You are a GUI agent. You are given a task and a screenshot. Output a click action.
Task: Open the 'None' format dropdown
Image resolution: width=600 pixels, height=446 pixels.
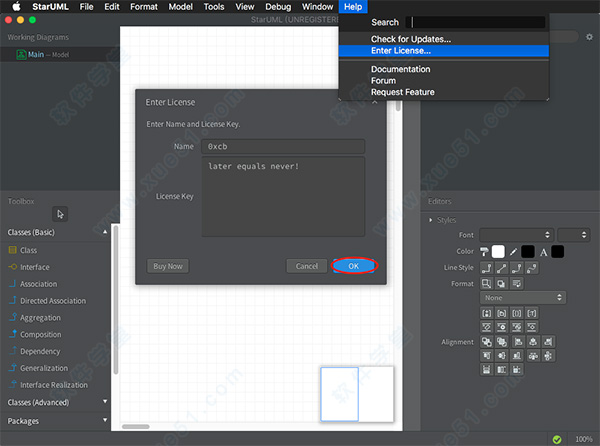click(522, 298)
